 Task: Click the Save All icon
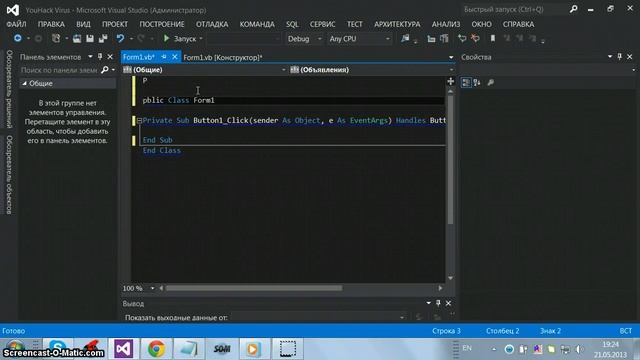click(x=103, y=38)
